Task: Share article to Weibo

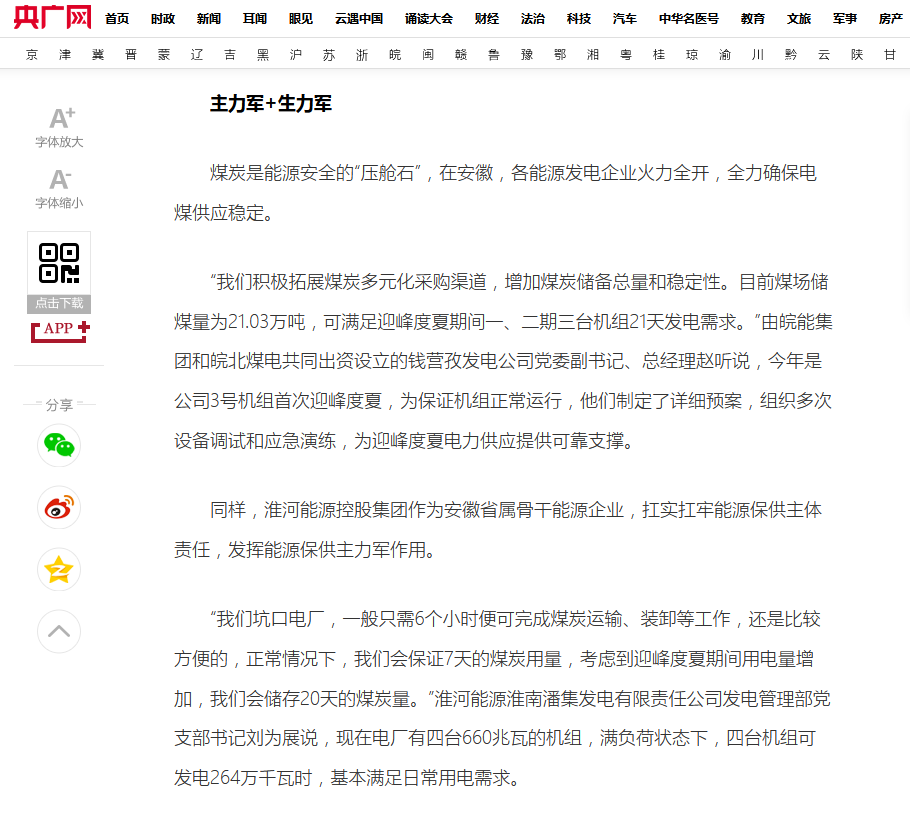Action: pos(59,507)
